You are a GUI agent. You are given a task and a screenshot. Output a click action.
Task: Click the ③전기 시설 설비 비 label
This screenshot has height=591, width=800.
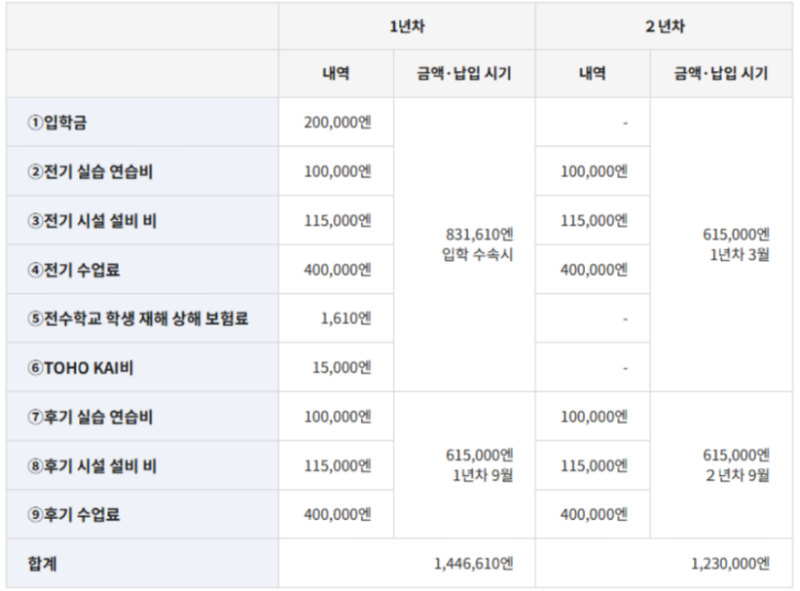(x=92, y=221)
